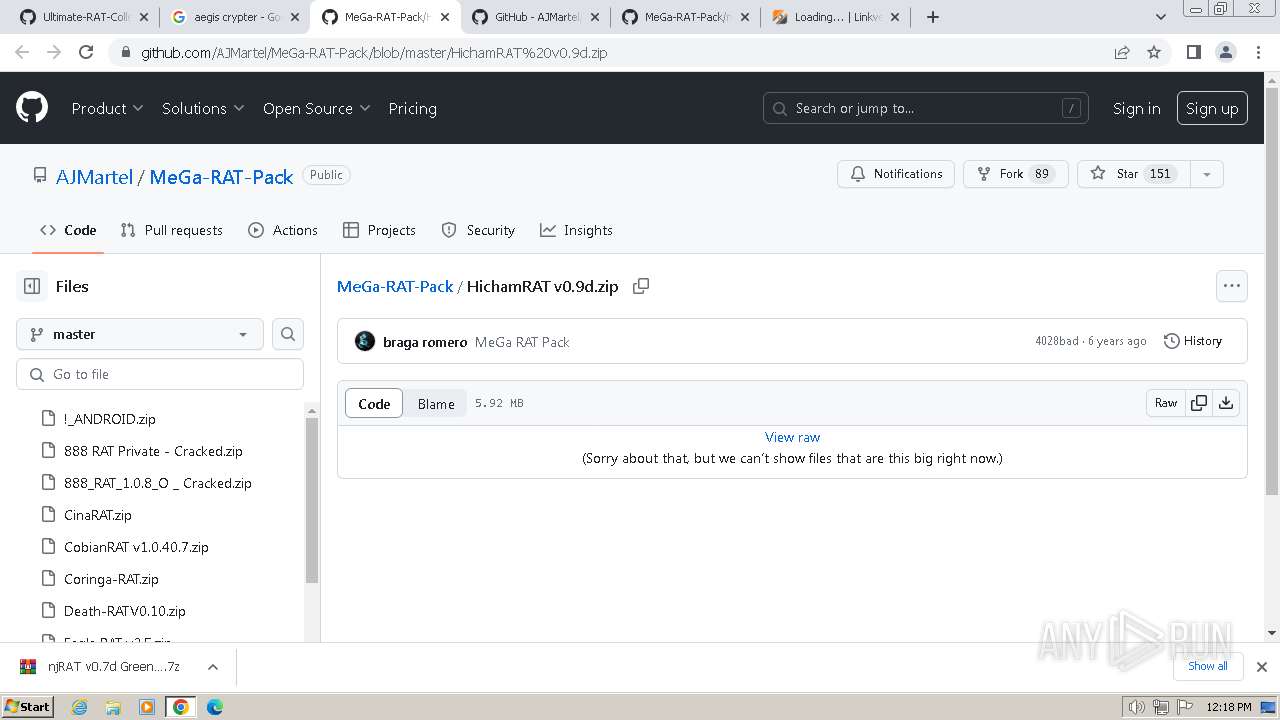Click the Pricing link

(412, 108)
